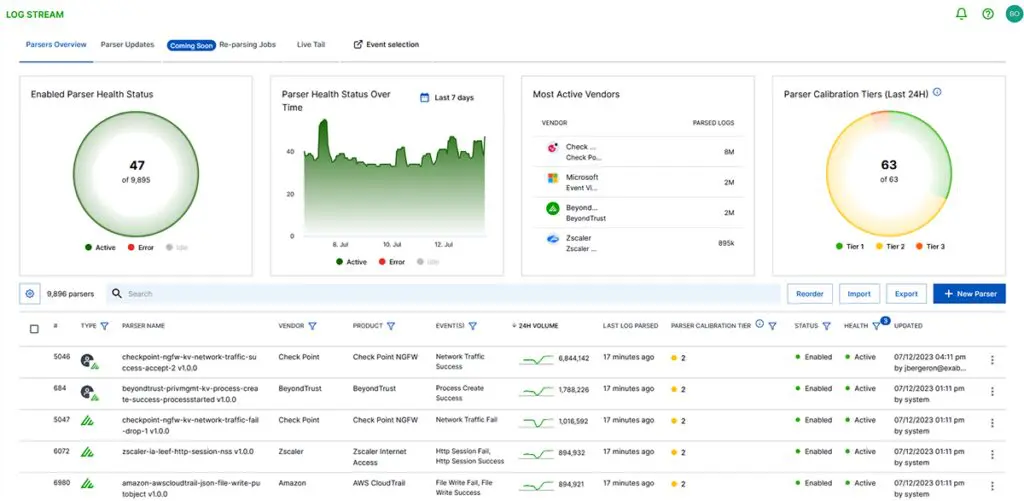Click the parser table settings gear icon

30,294
